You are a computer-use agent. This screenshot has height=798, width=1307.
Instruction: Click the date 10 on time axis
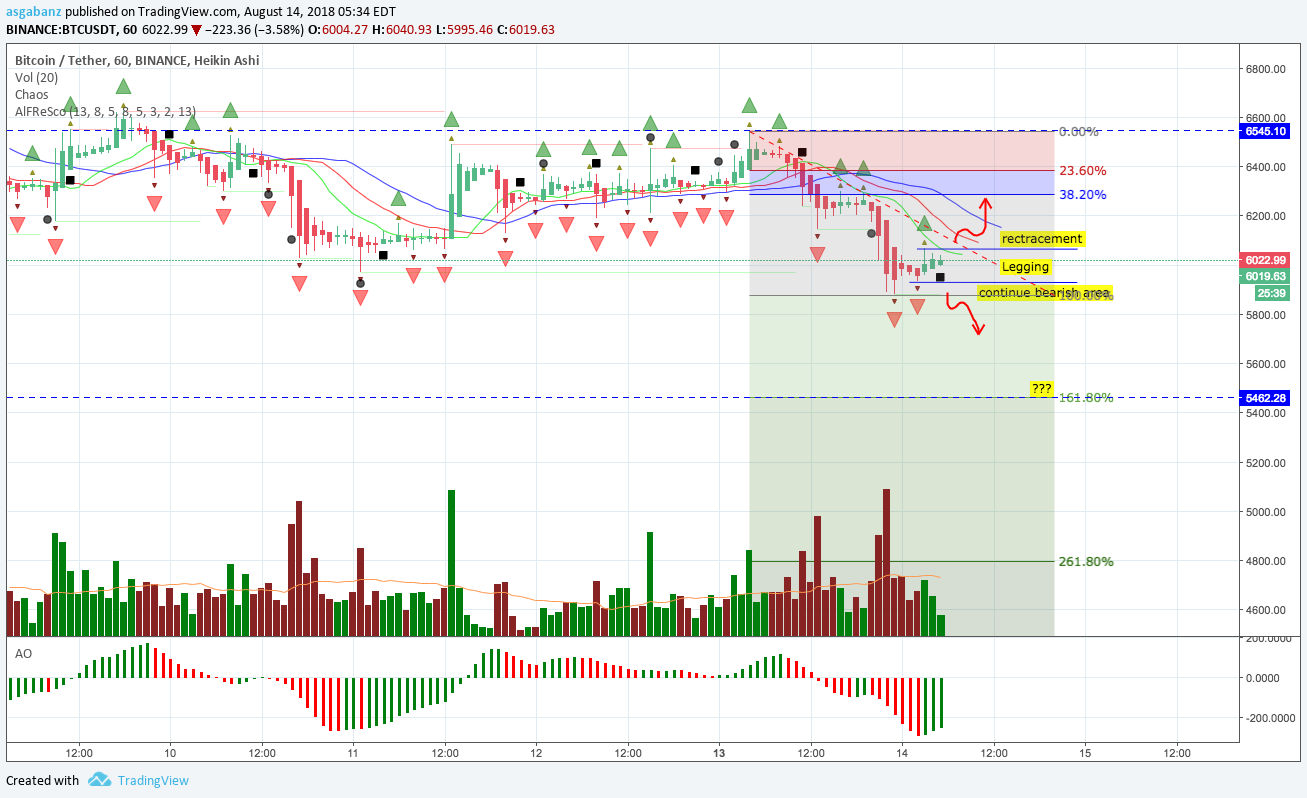point(169,752)
